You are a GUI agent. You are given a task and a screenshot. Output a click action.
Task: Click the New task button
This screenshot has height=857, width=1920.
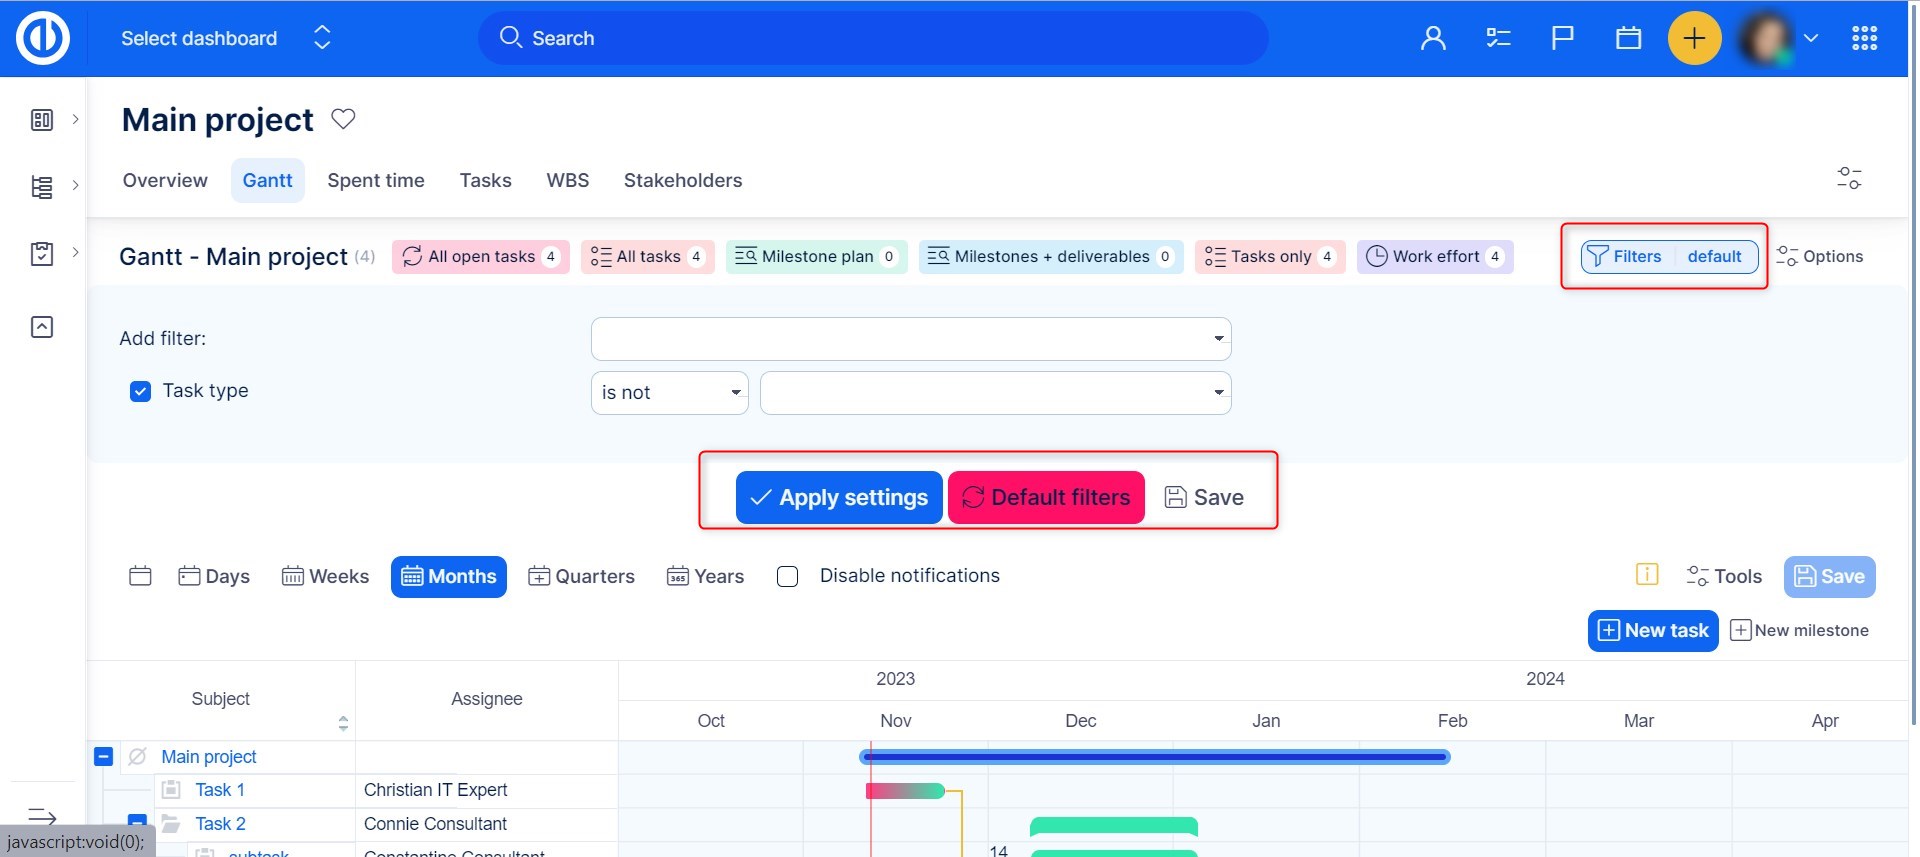pos(1652,631)
